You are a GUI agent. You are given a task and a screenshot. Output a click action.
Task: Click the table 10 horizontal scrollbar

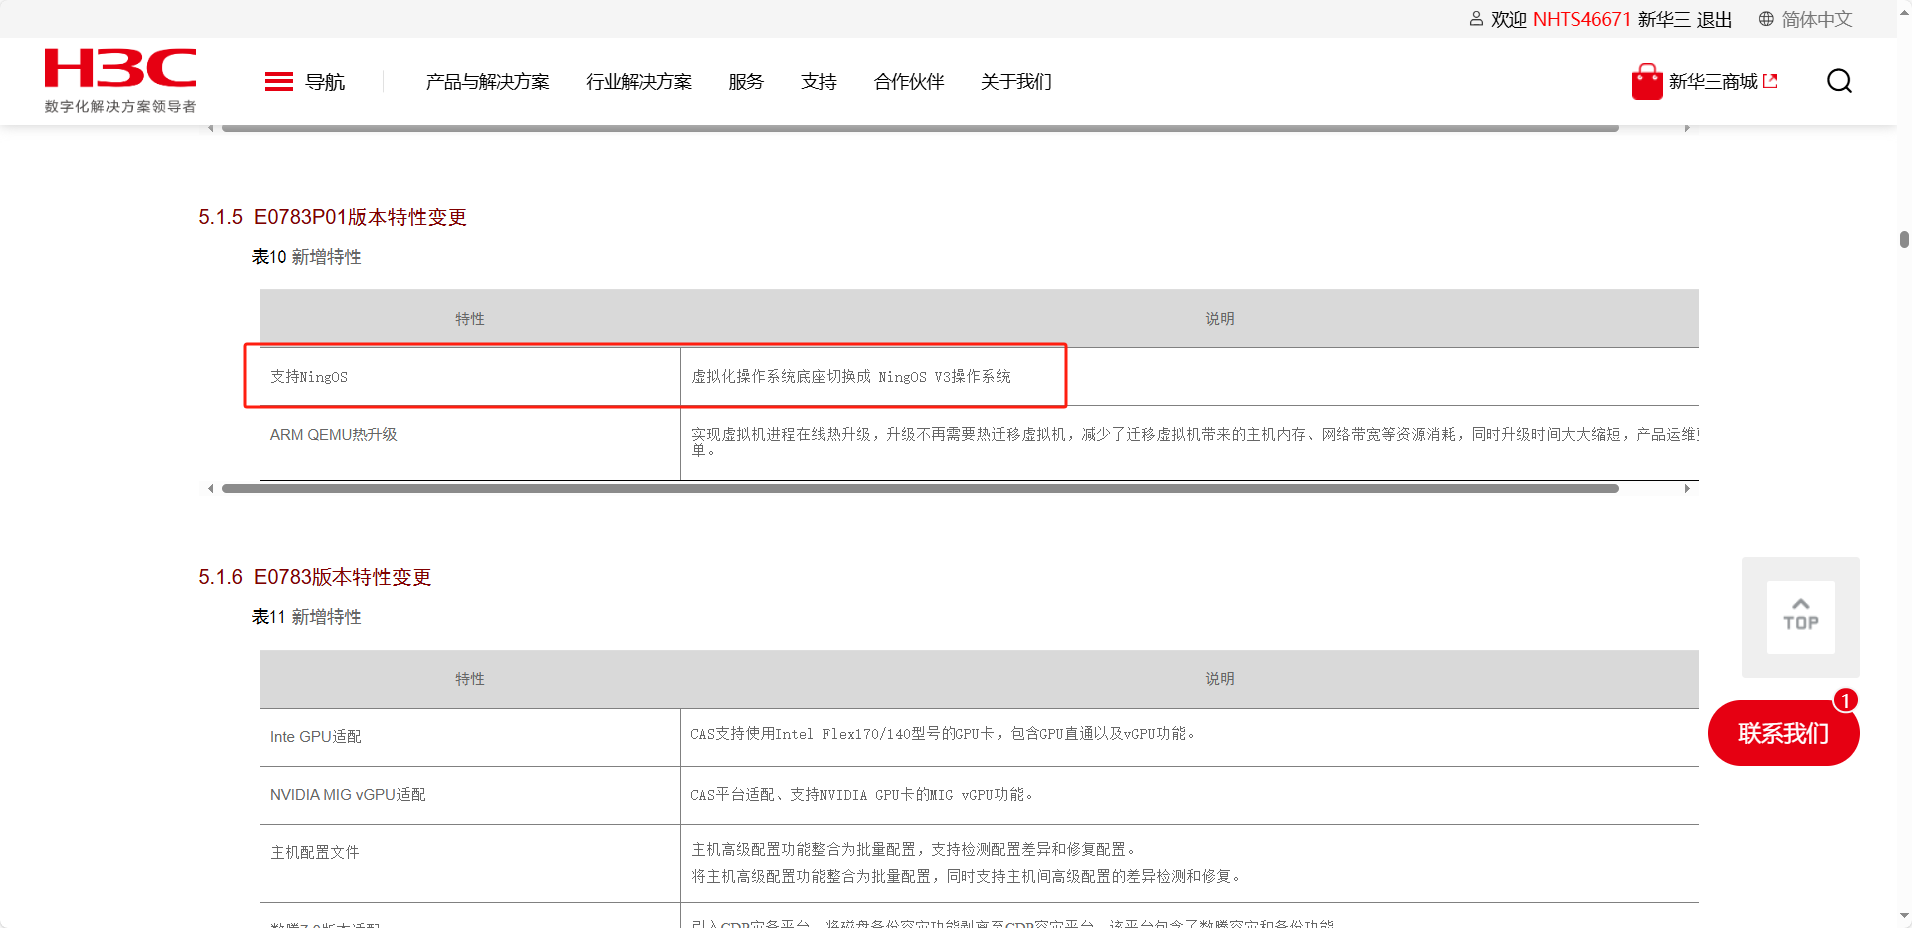tap(920, 488)
